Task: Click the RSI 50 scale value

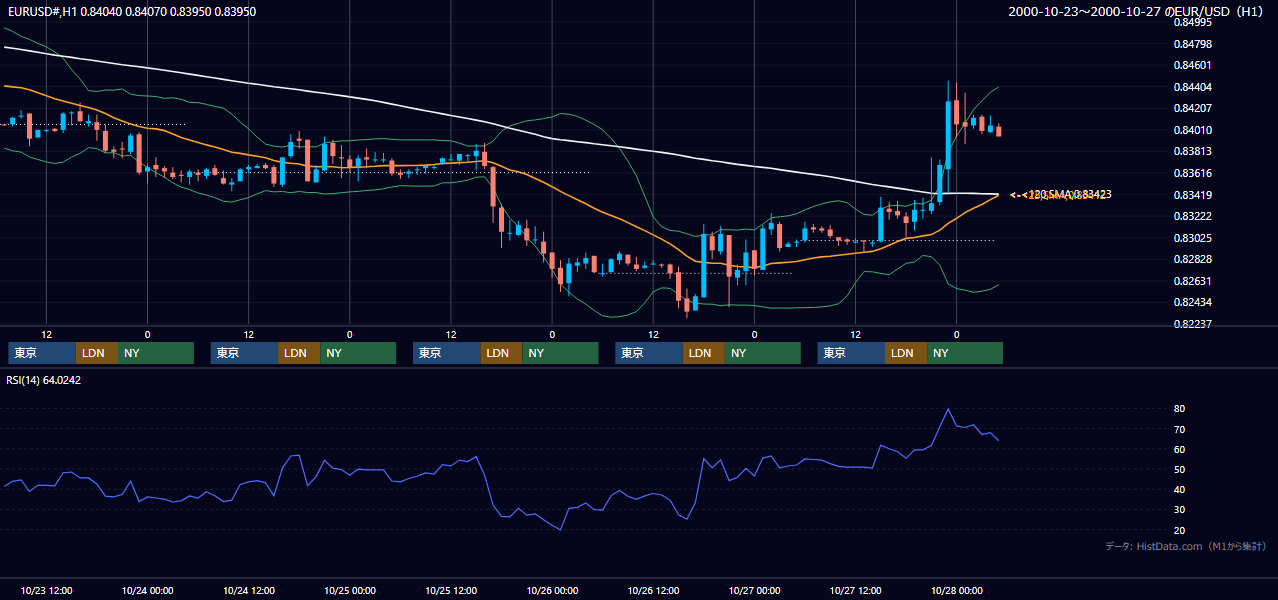Action: click(x=1180, y=469)
